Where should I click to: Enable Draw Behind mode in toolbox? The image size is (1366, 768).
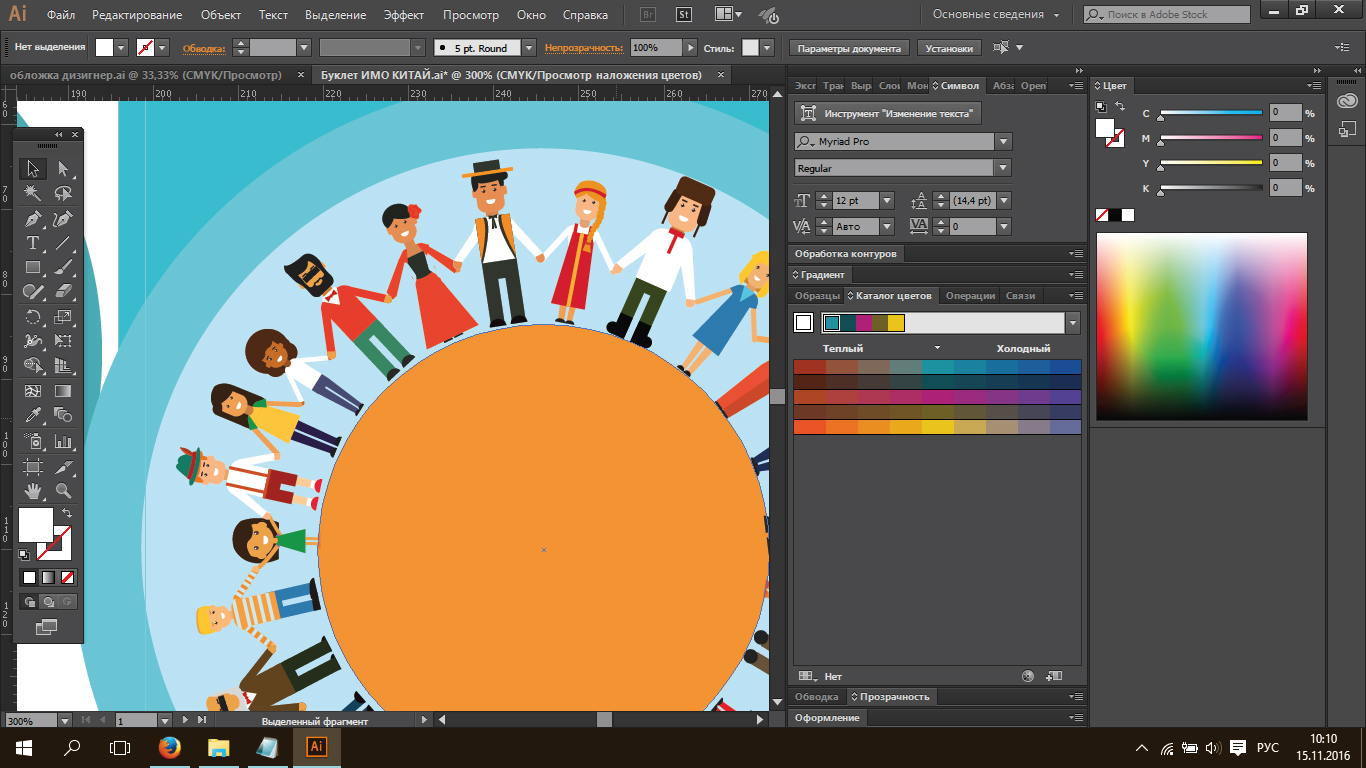[48, 602]
